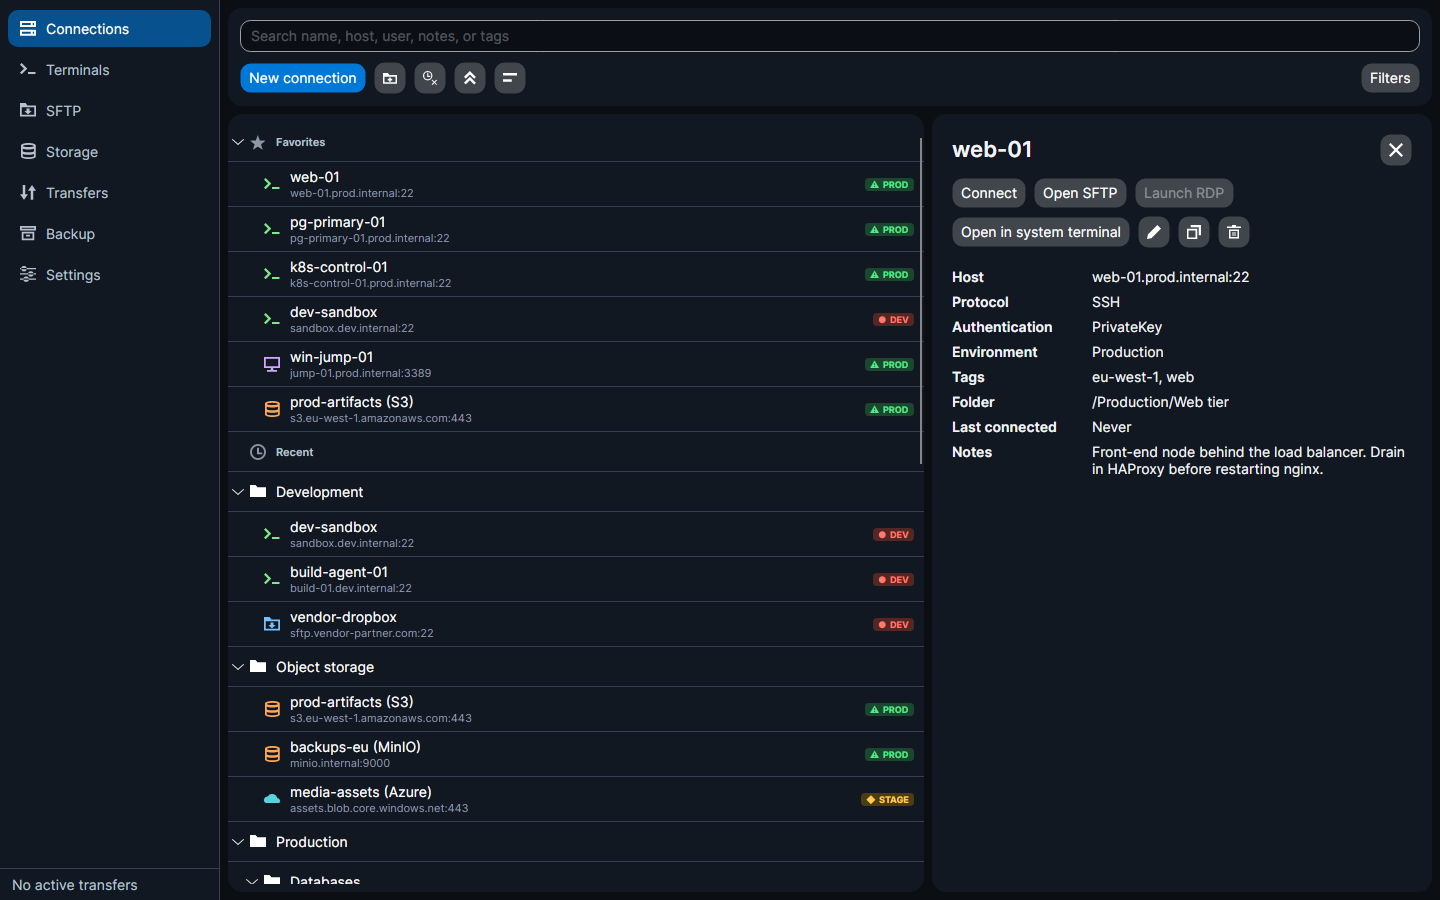Click Open in system terminal
This screenshot has width=1440, height=900.
tap(1040, 232)
